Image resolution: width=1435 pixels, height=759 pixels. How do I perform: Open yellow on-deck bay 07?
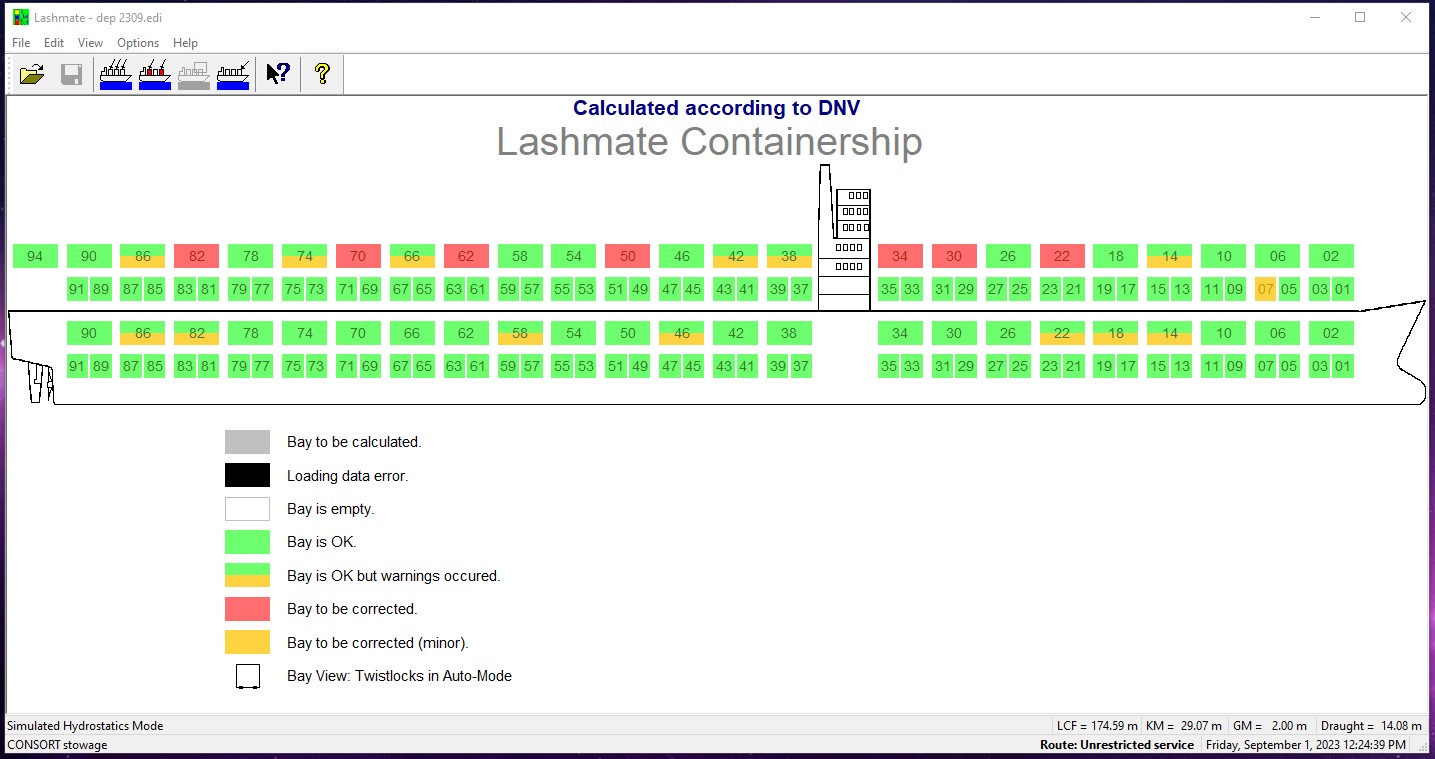point(1265,290)
